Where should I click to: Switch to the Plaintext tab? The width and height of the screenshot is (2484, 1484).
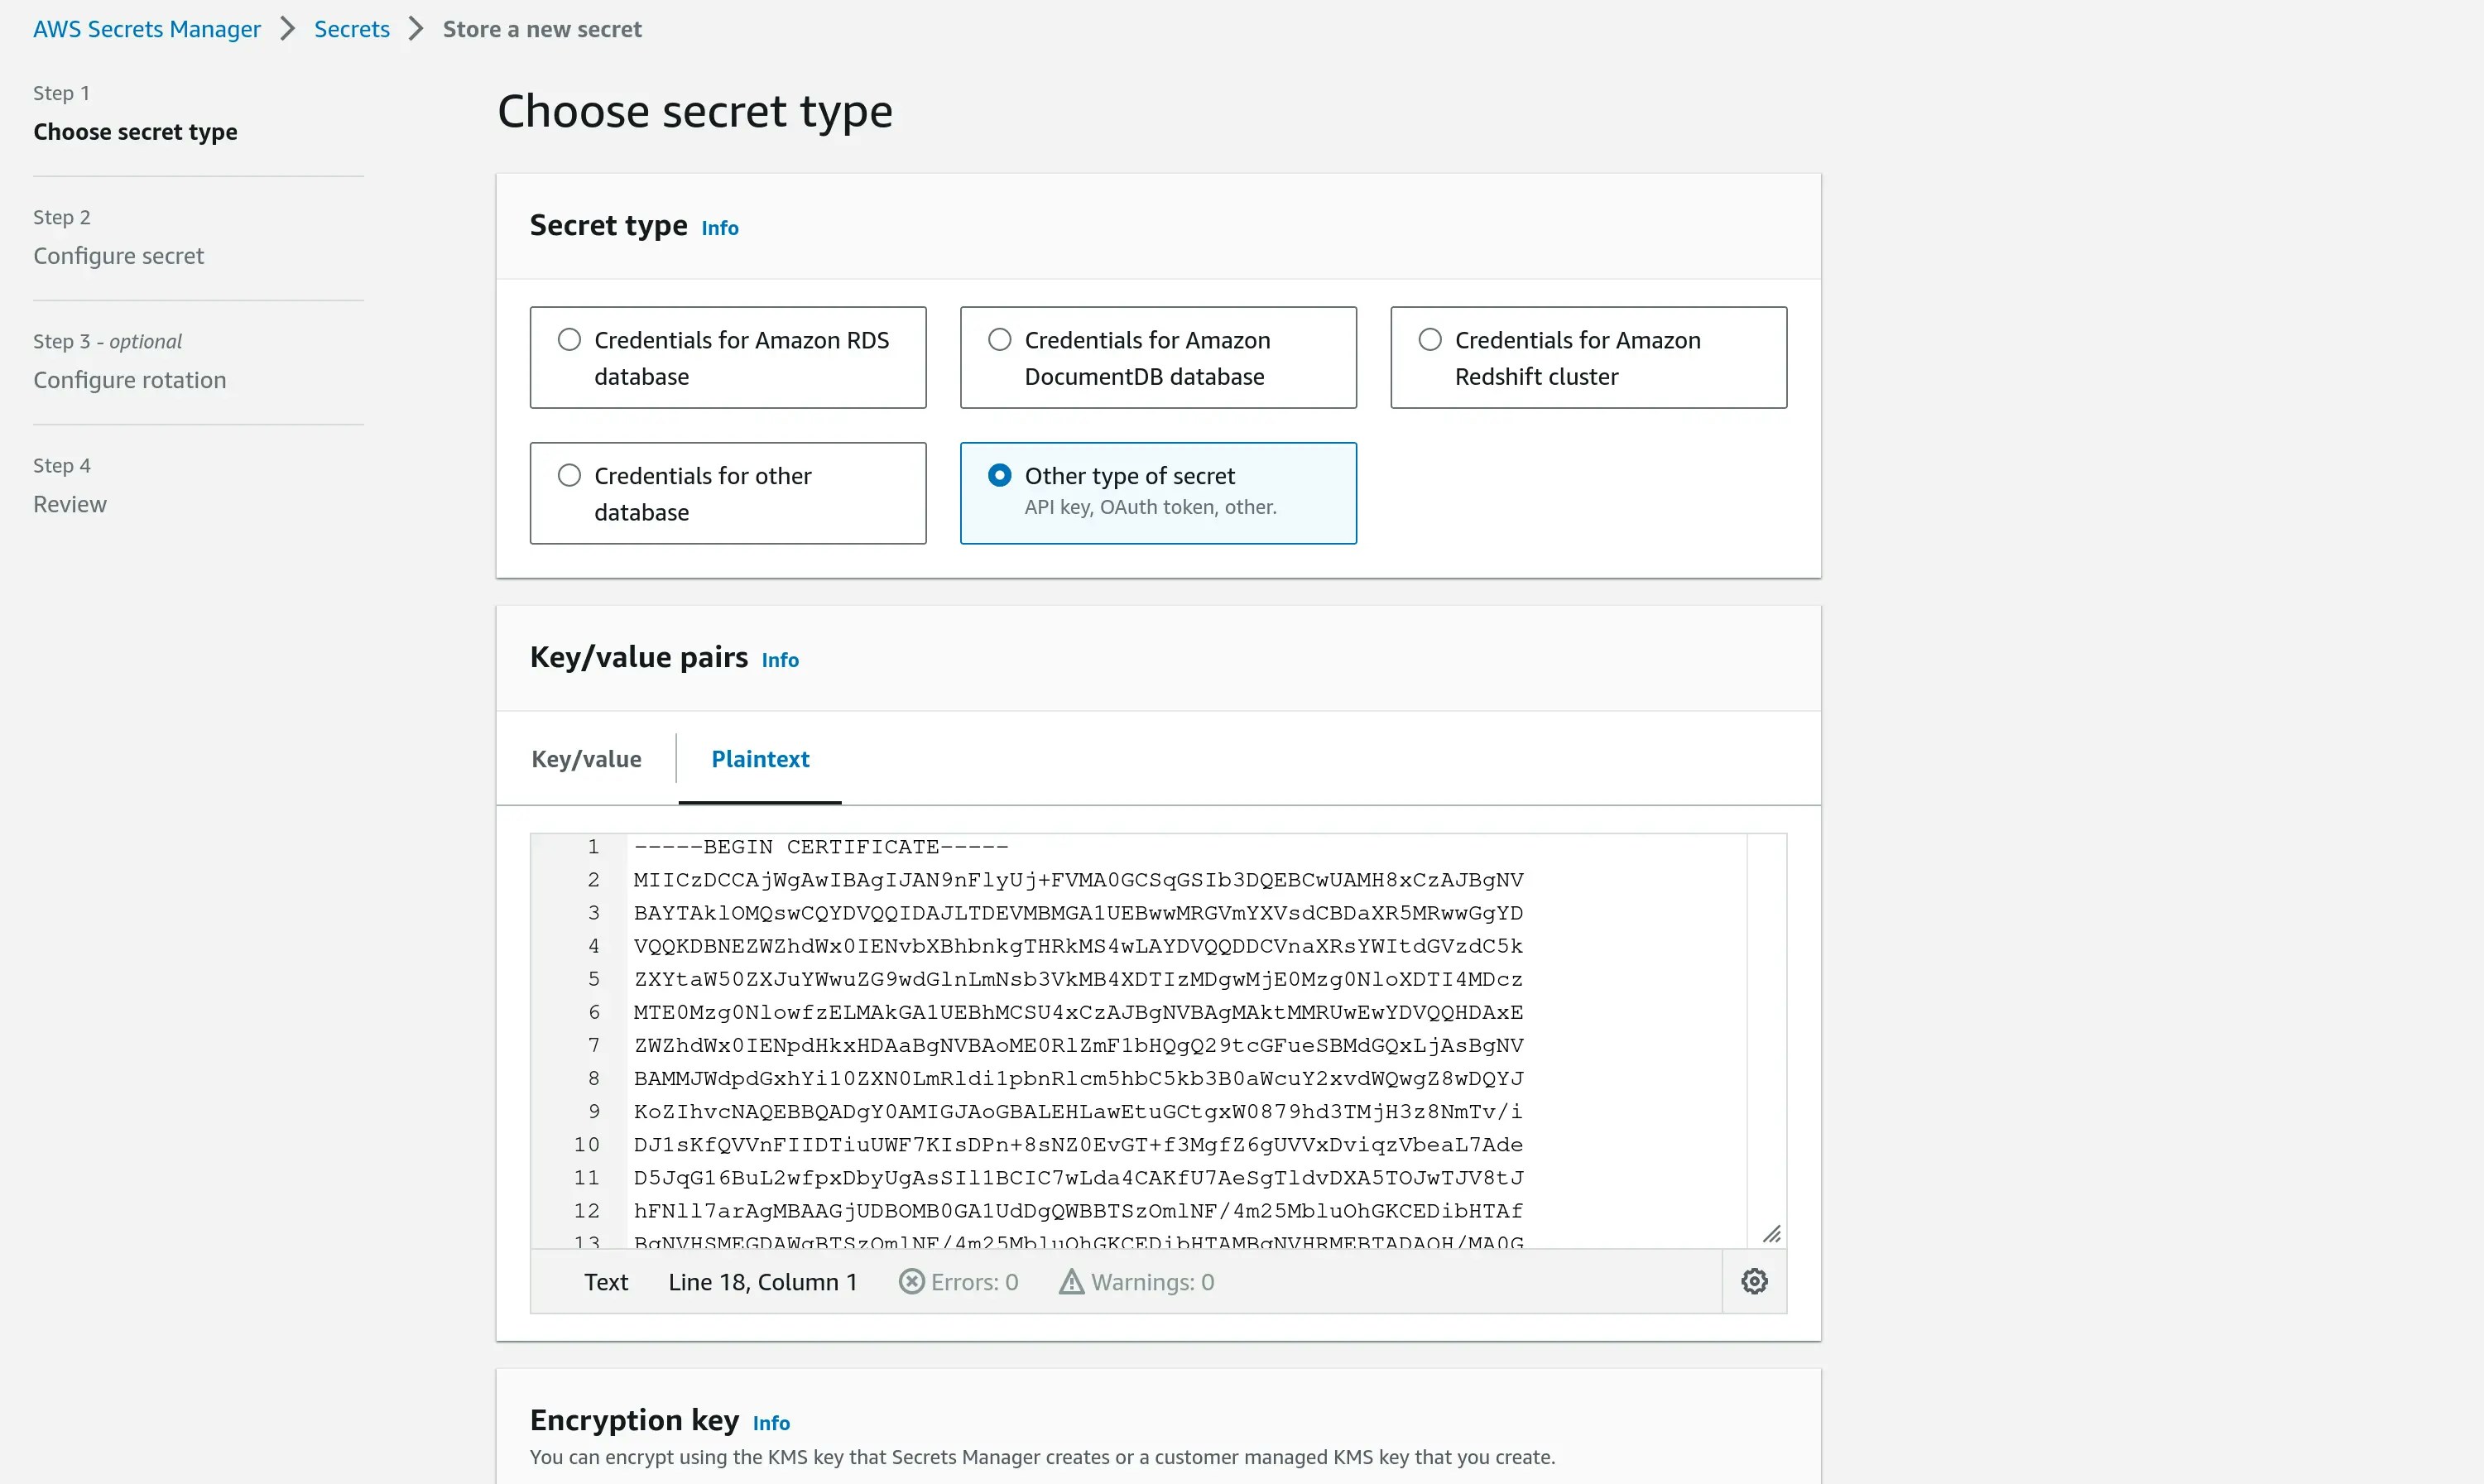760,759
